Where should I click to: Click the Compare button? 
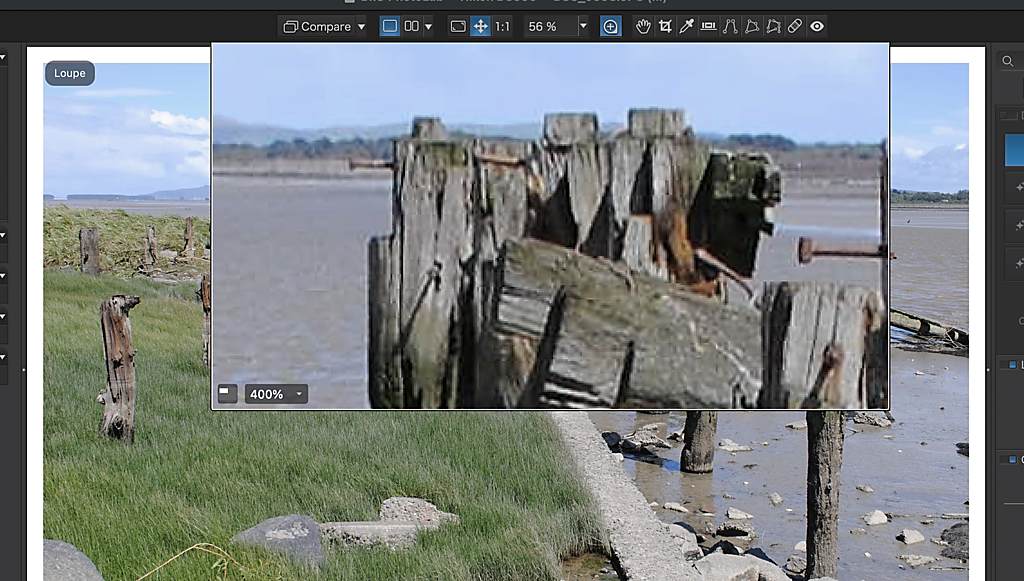(x=317, y=27)
